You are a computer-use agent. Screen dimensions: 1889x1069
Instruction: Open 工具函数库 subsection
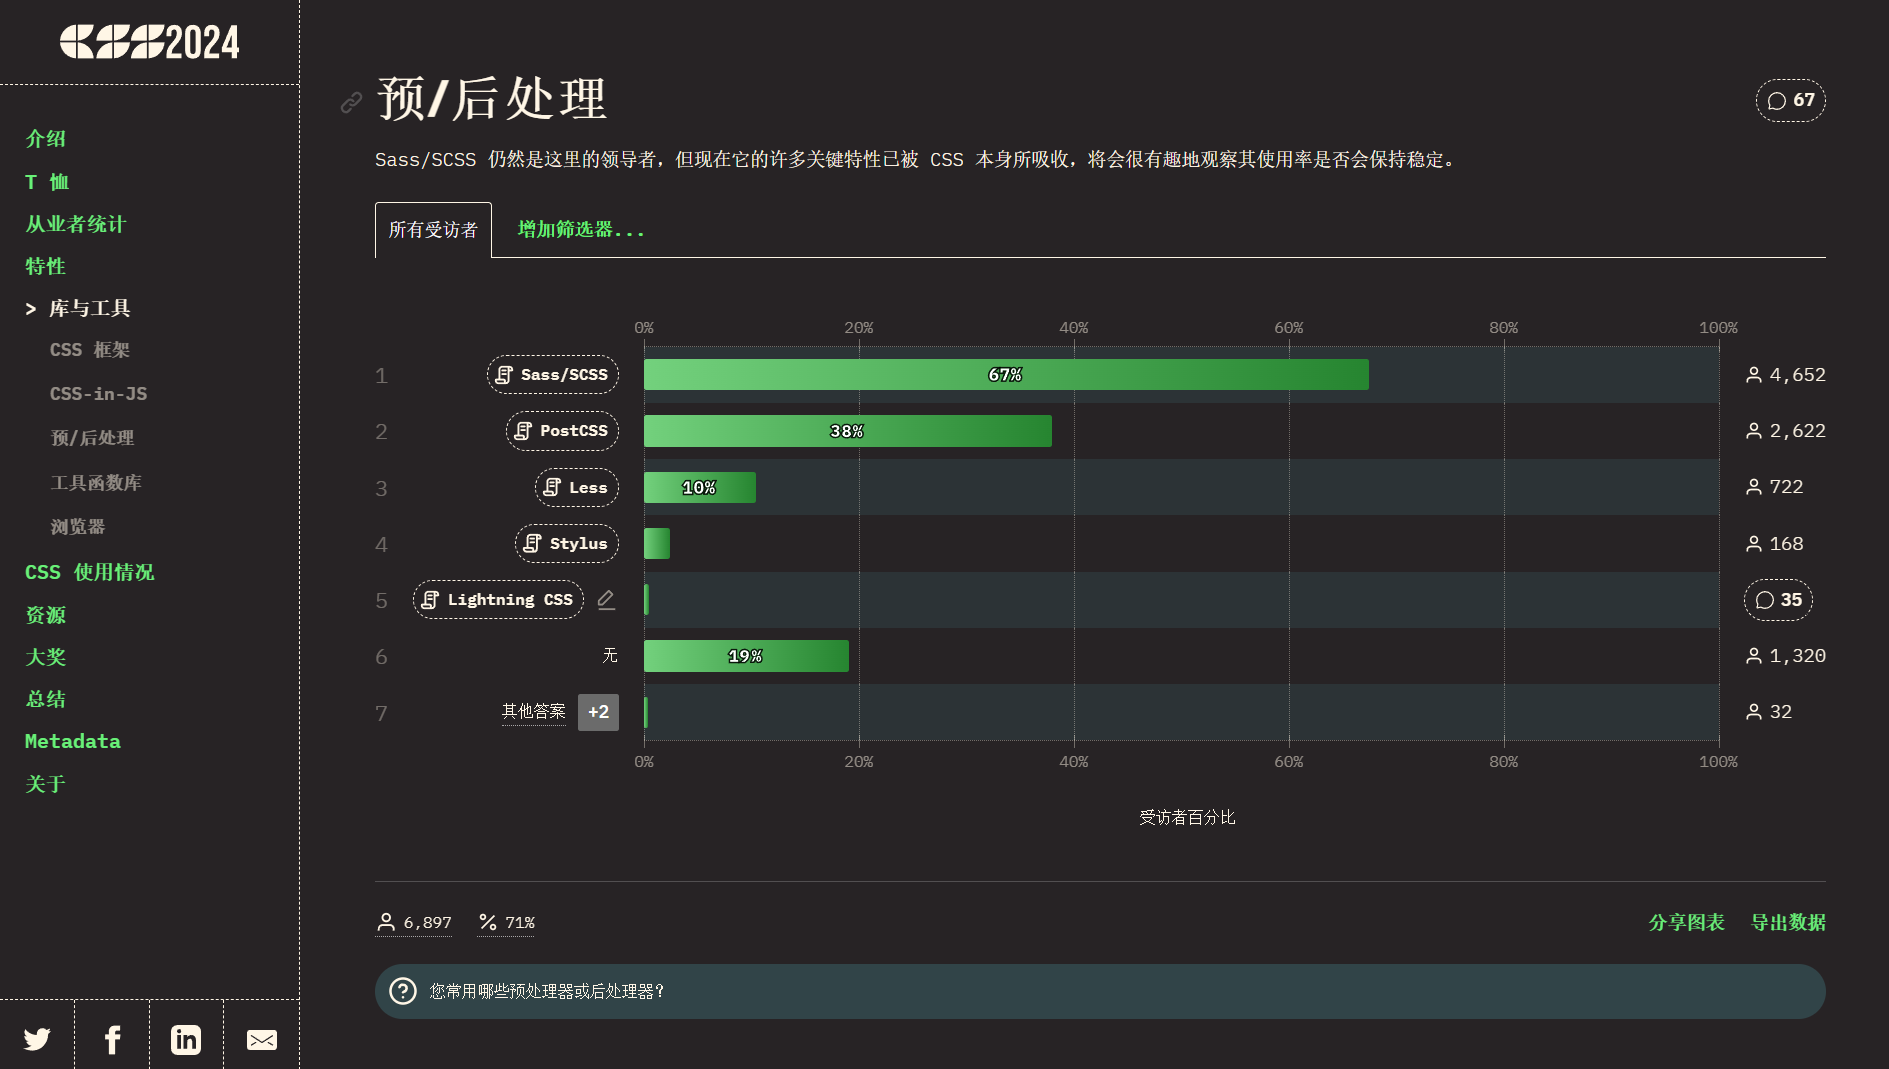[96, 483]
